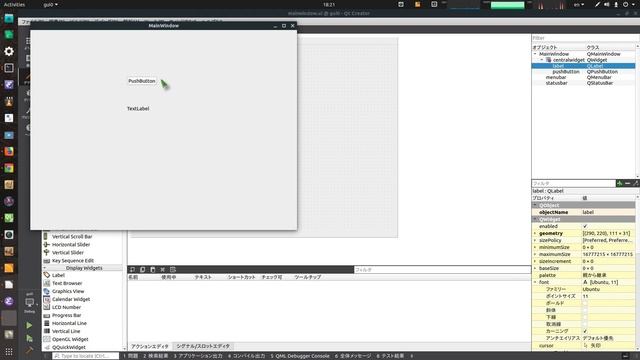Select the statusbar row in object tree

(583, 83)
